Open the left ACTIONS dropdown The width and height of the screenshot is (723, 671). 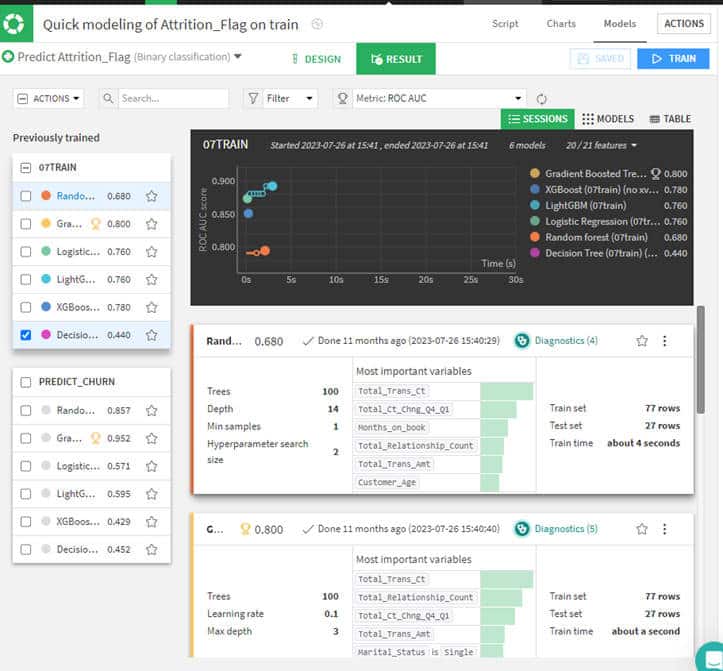click(x=48, y=98)
